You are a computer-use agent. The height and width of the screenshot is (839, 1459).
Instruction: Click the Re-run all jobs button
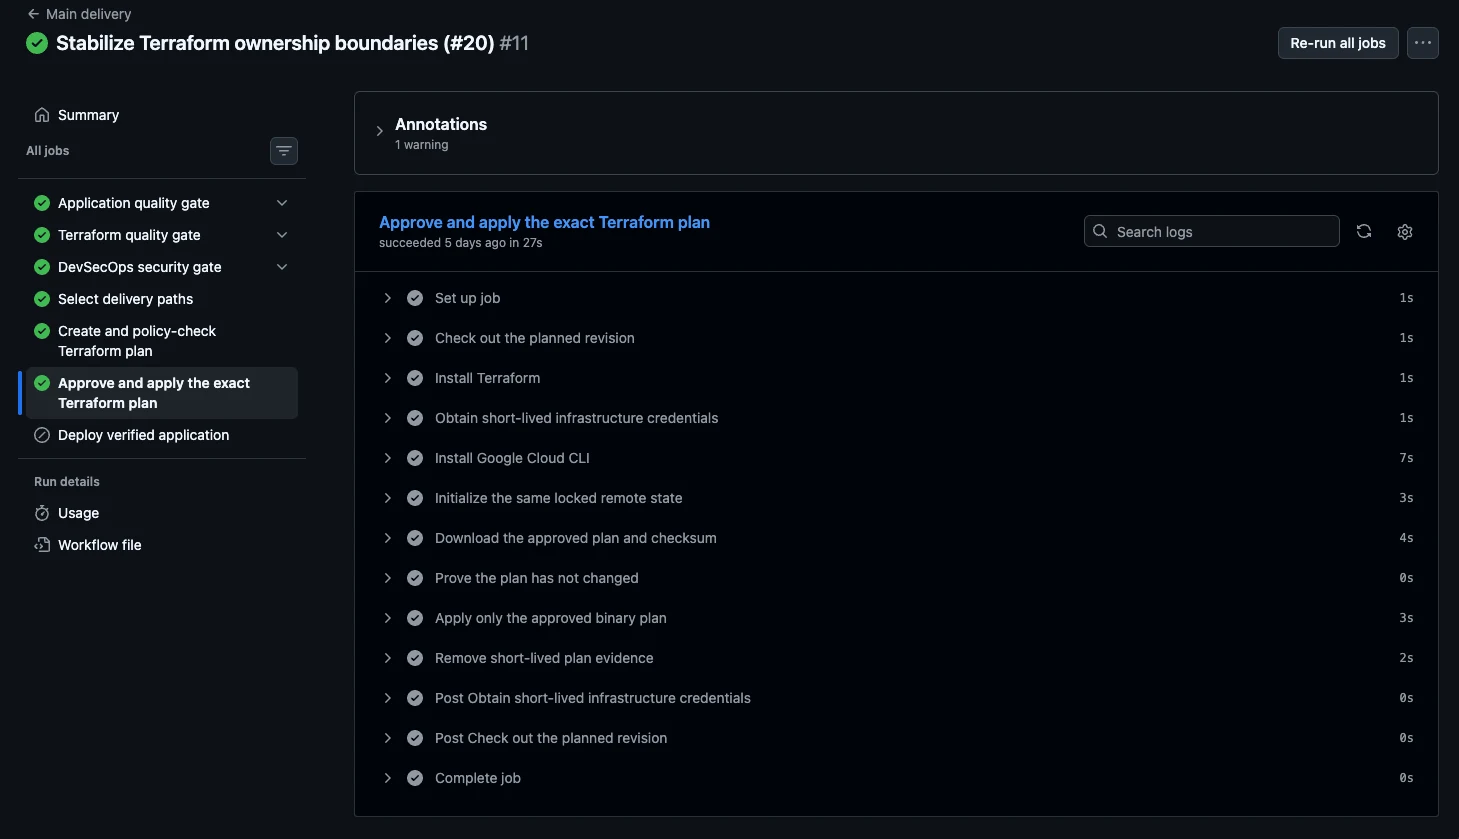click(1338, 43)
